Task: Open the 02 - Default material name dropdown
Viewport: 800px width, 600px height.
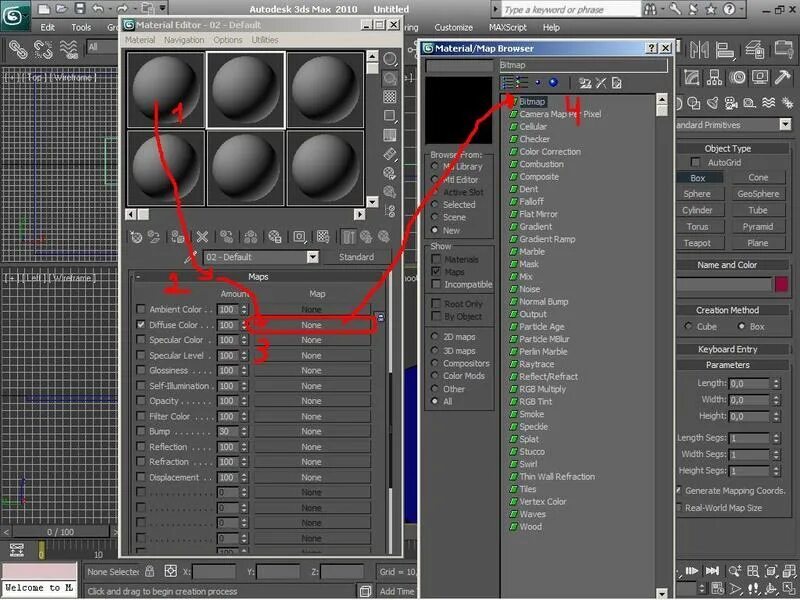Action: [313, 257]
